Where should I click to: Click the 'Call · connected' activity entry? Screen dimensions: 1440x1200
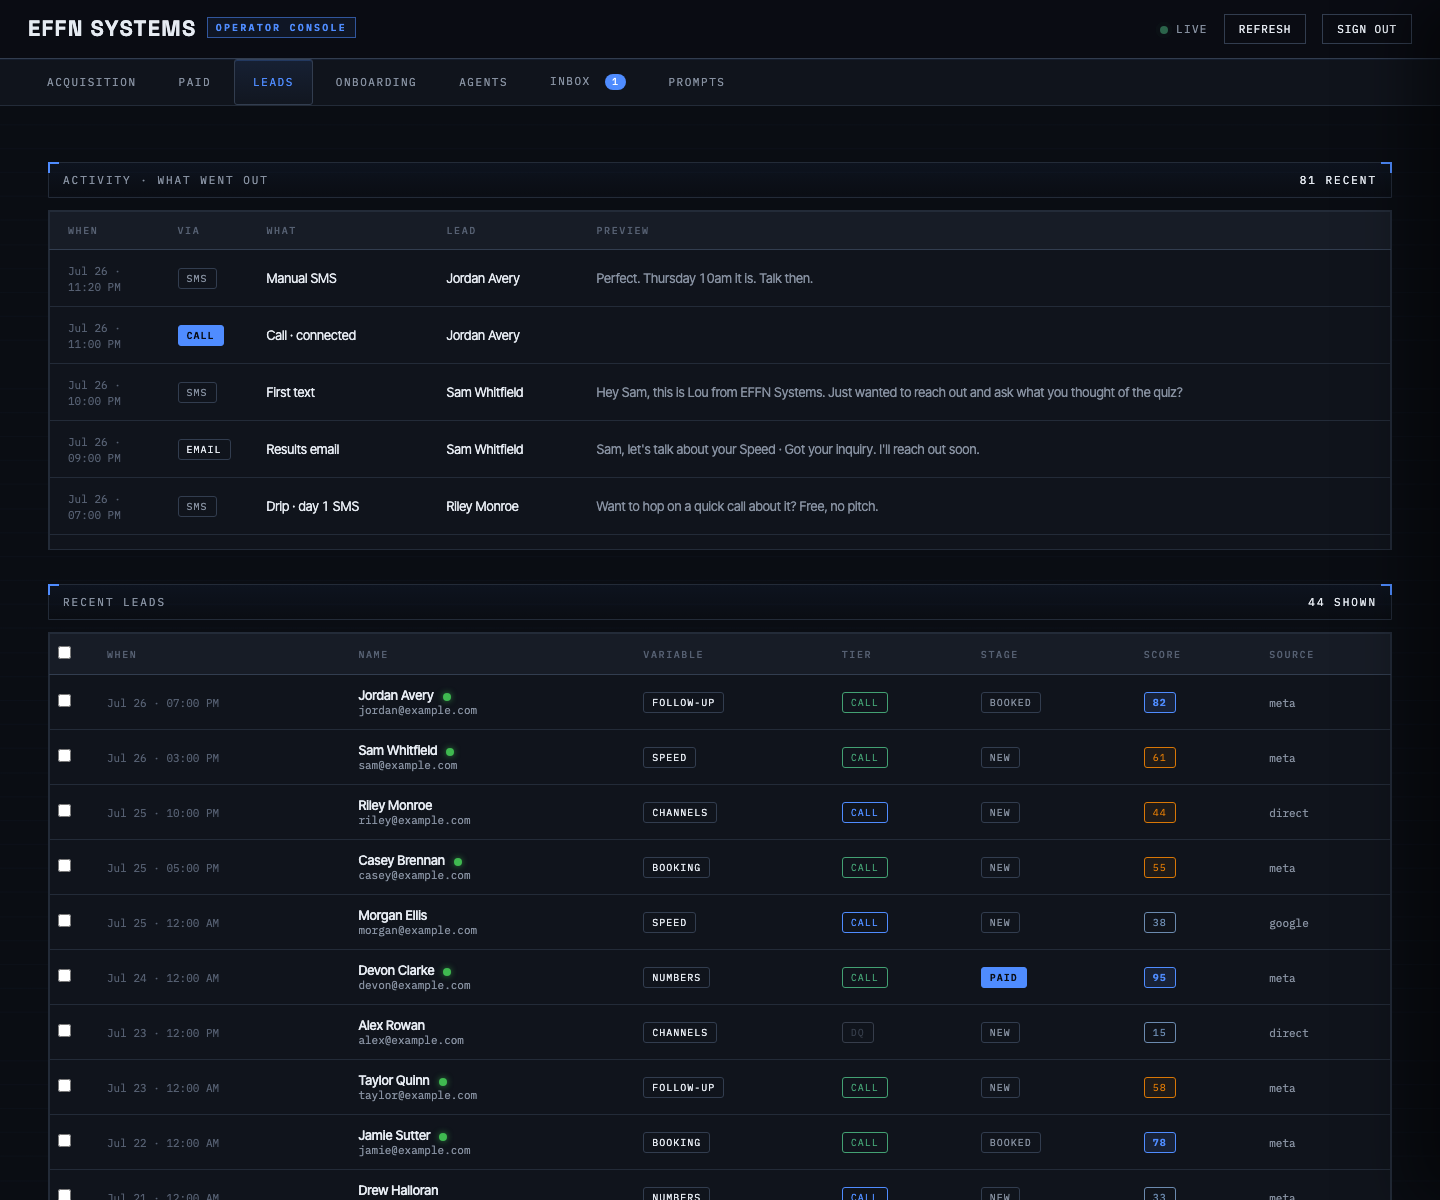311,336
